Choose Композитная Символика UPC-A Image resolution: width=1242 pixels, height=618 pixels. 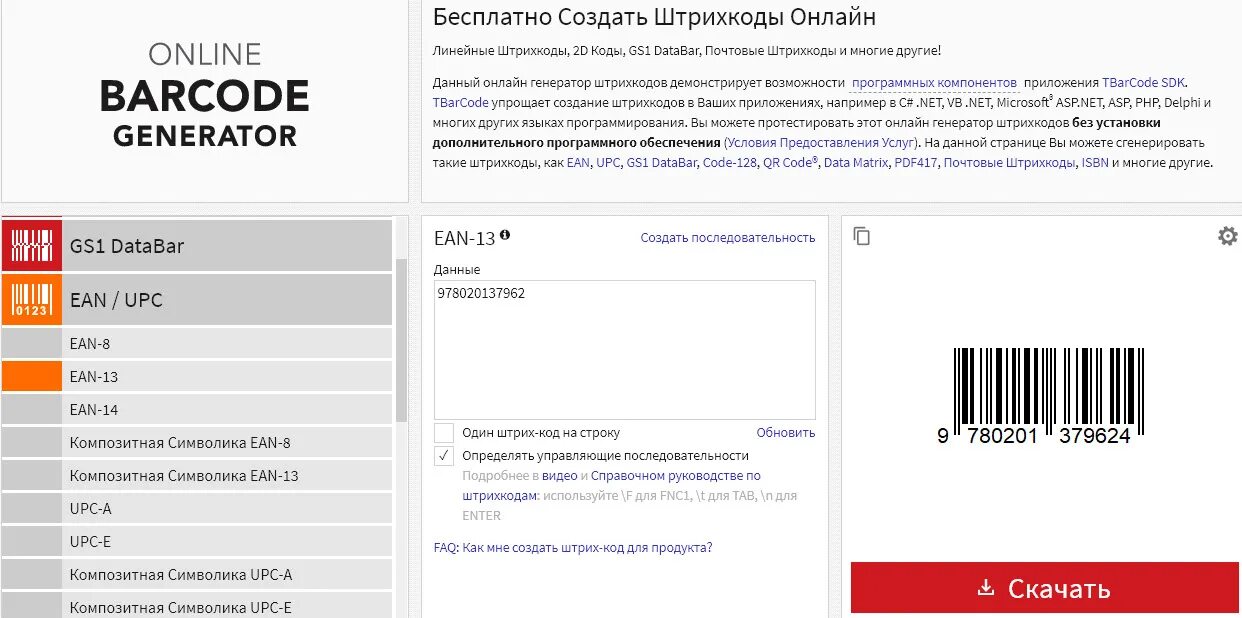click(x=197, y=574)
